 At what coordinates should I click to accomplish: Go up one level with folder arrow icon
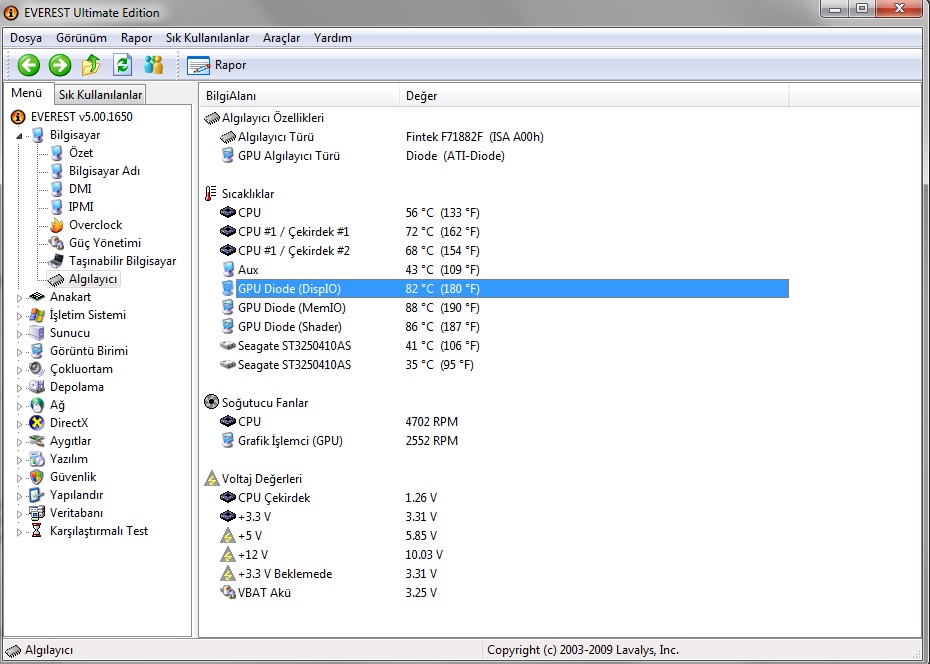click(91, 65)
